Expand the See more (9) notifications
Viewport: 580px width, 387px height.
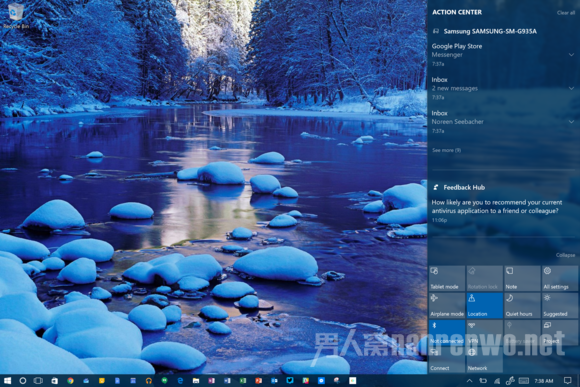click(x=446, y=150)
